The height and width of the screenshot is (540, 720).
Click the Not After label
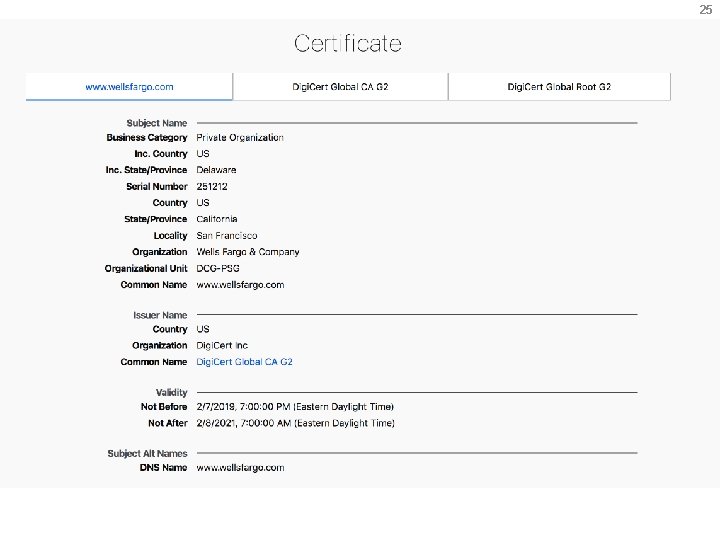(x=168, y=423)
